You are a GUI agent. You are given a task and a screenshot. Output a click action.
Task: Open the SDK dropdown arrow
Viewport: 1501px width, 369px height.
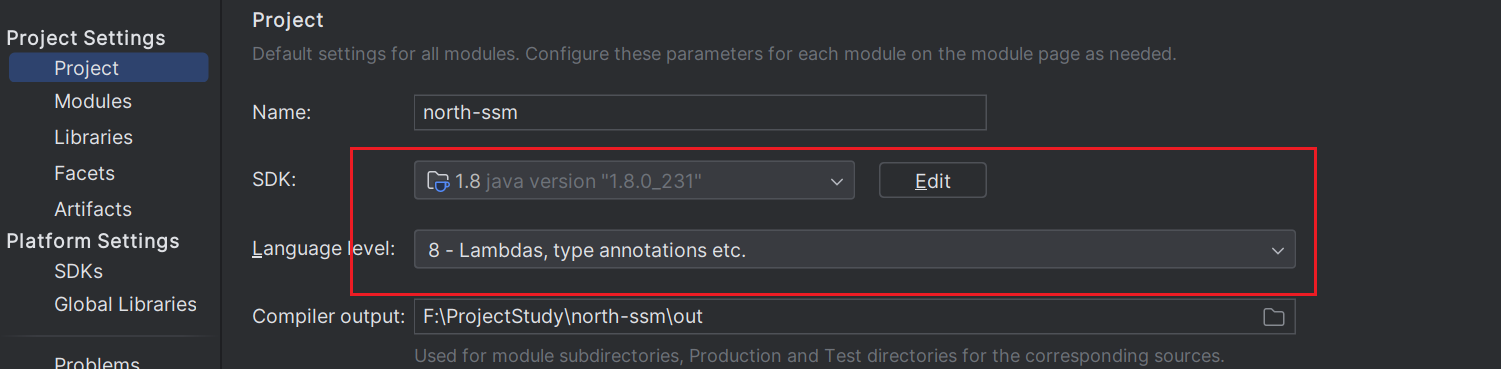(x=837, y=181)
